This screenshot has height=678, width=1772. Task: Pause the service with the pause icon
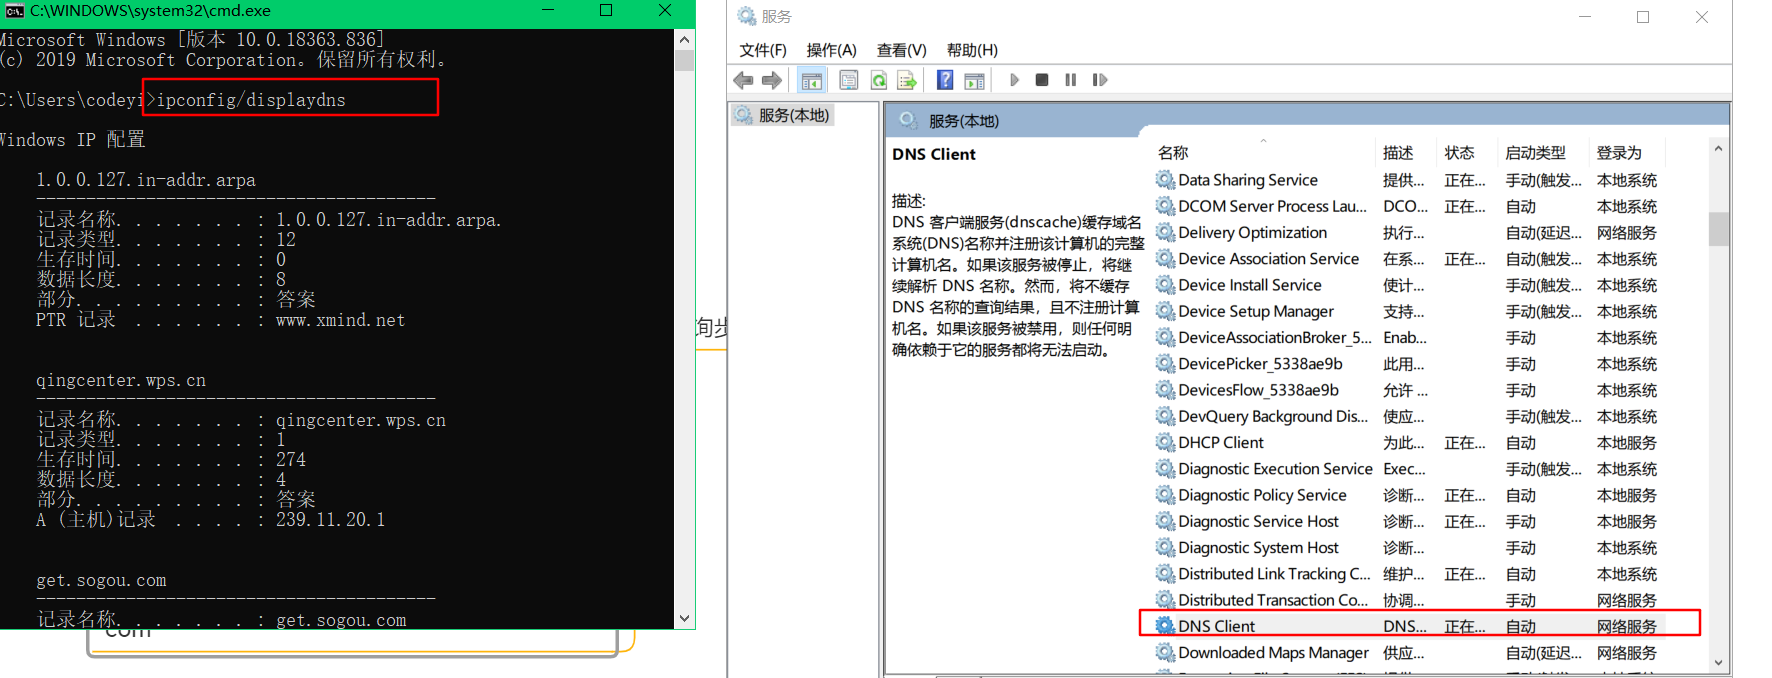pyautogui.click(x=1071, y=80)
